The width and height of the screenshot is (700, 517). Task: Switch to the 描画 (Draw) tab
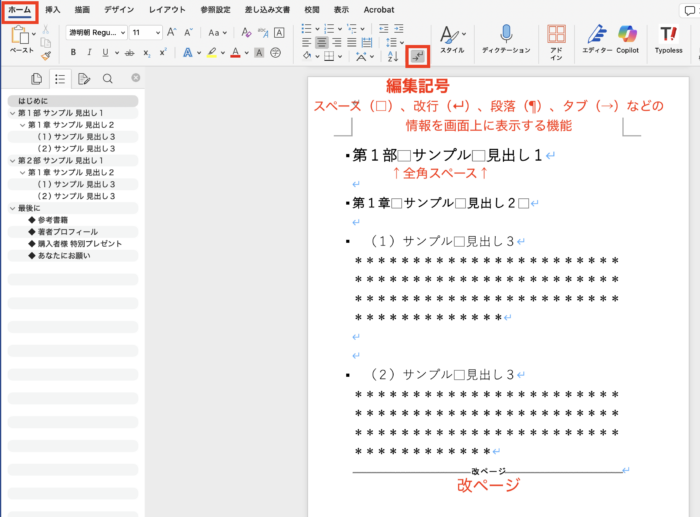82,9
